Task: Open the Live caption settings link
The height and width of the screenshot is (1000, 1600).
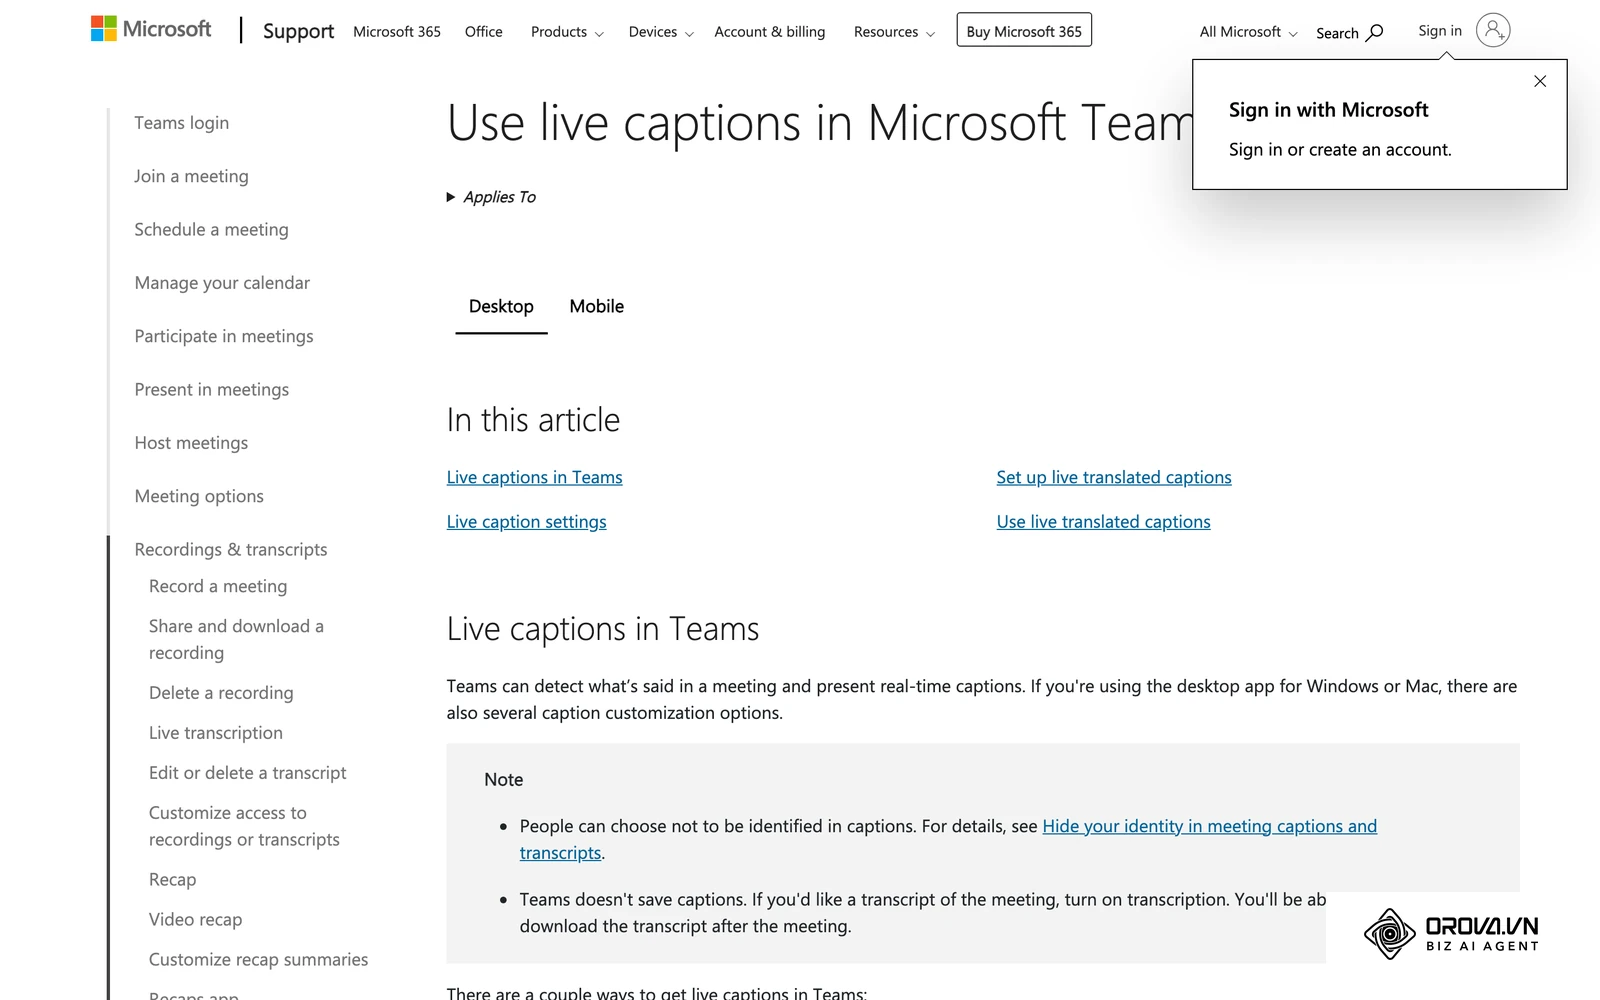Action: click(x=527, y=522)
